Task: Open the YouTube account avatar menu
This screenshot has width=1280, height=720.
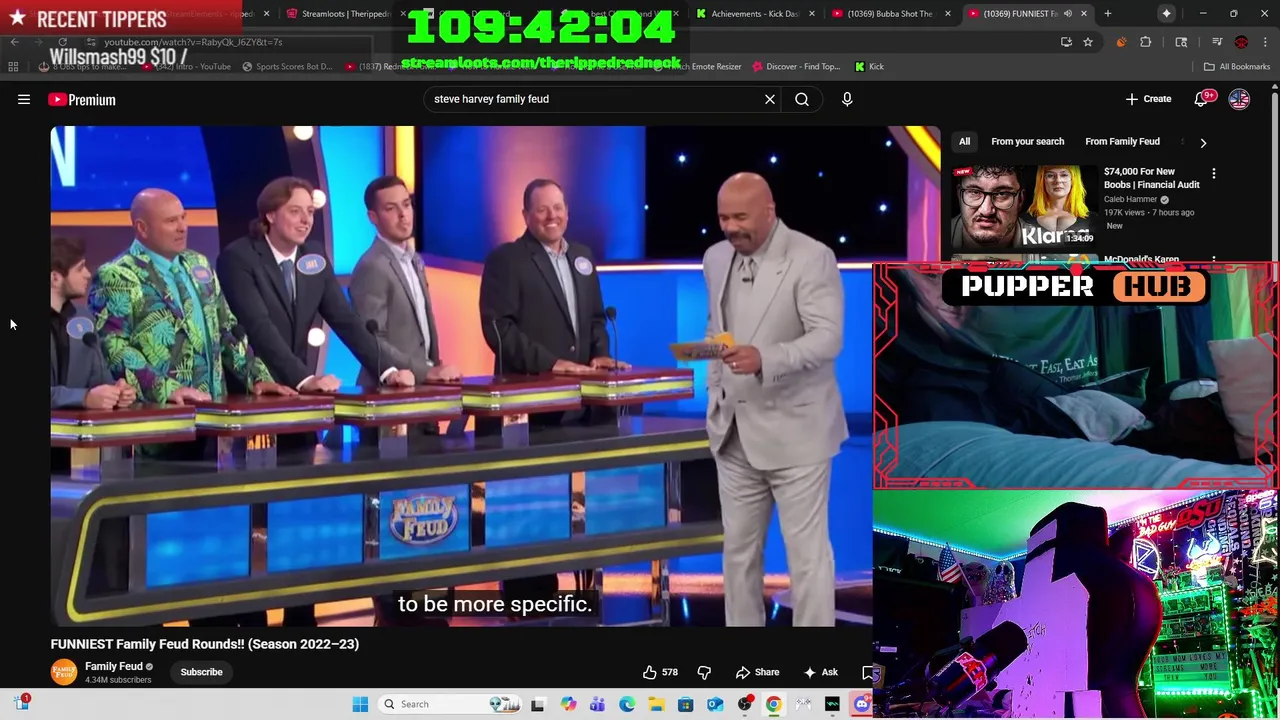Action: coord(1239,99)
